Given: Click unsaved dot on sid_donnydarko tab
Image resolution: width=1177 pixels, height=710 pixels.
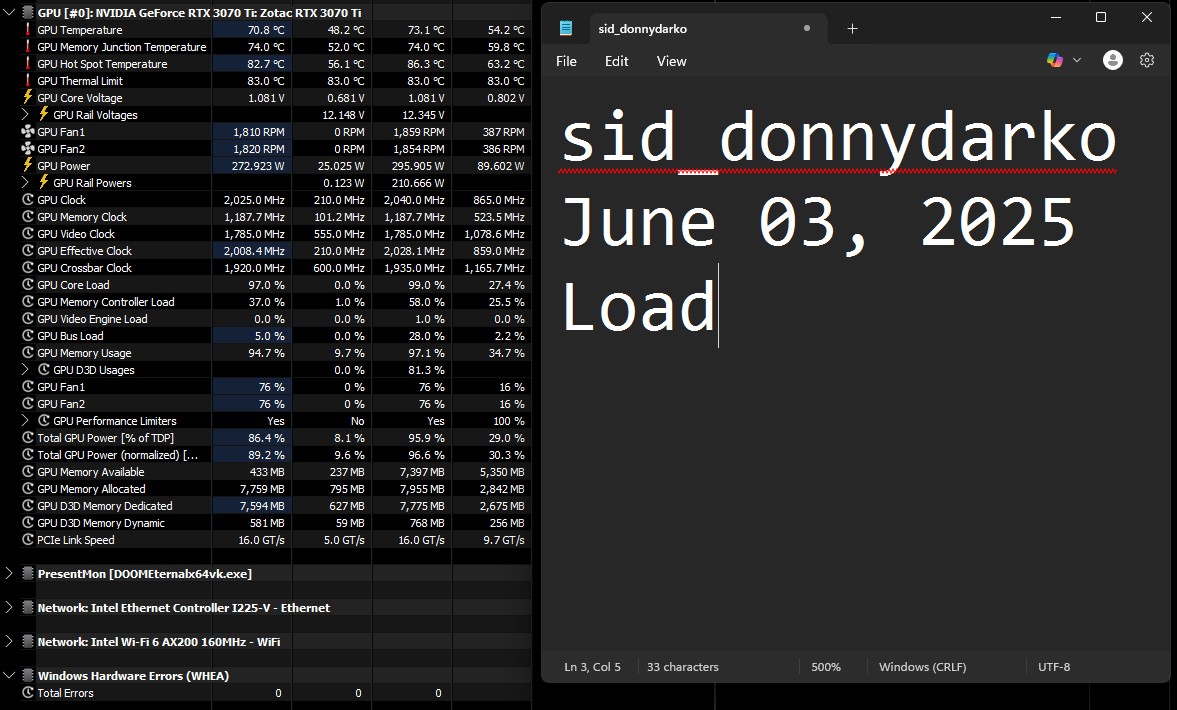Looking at the screenshot, I should point(807,29).
